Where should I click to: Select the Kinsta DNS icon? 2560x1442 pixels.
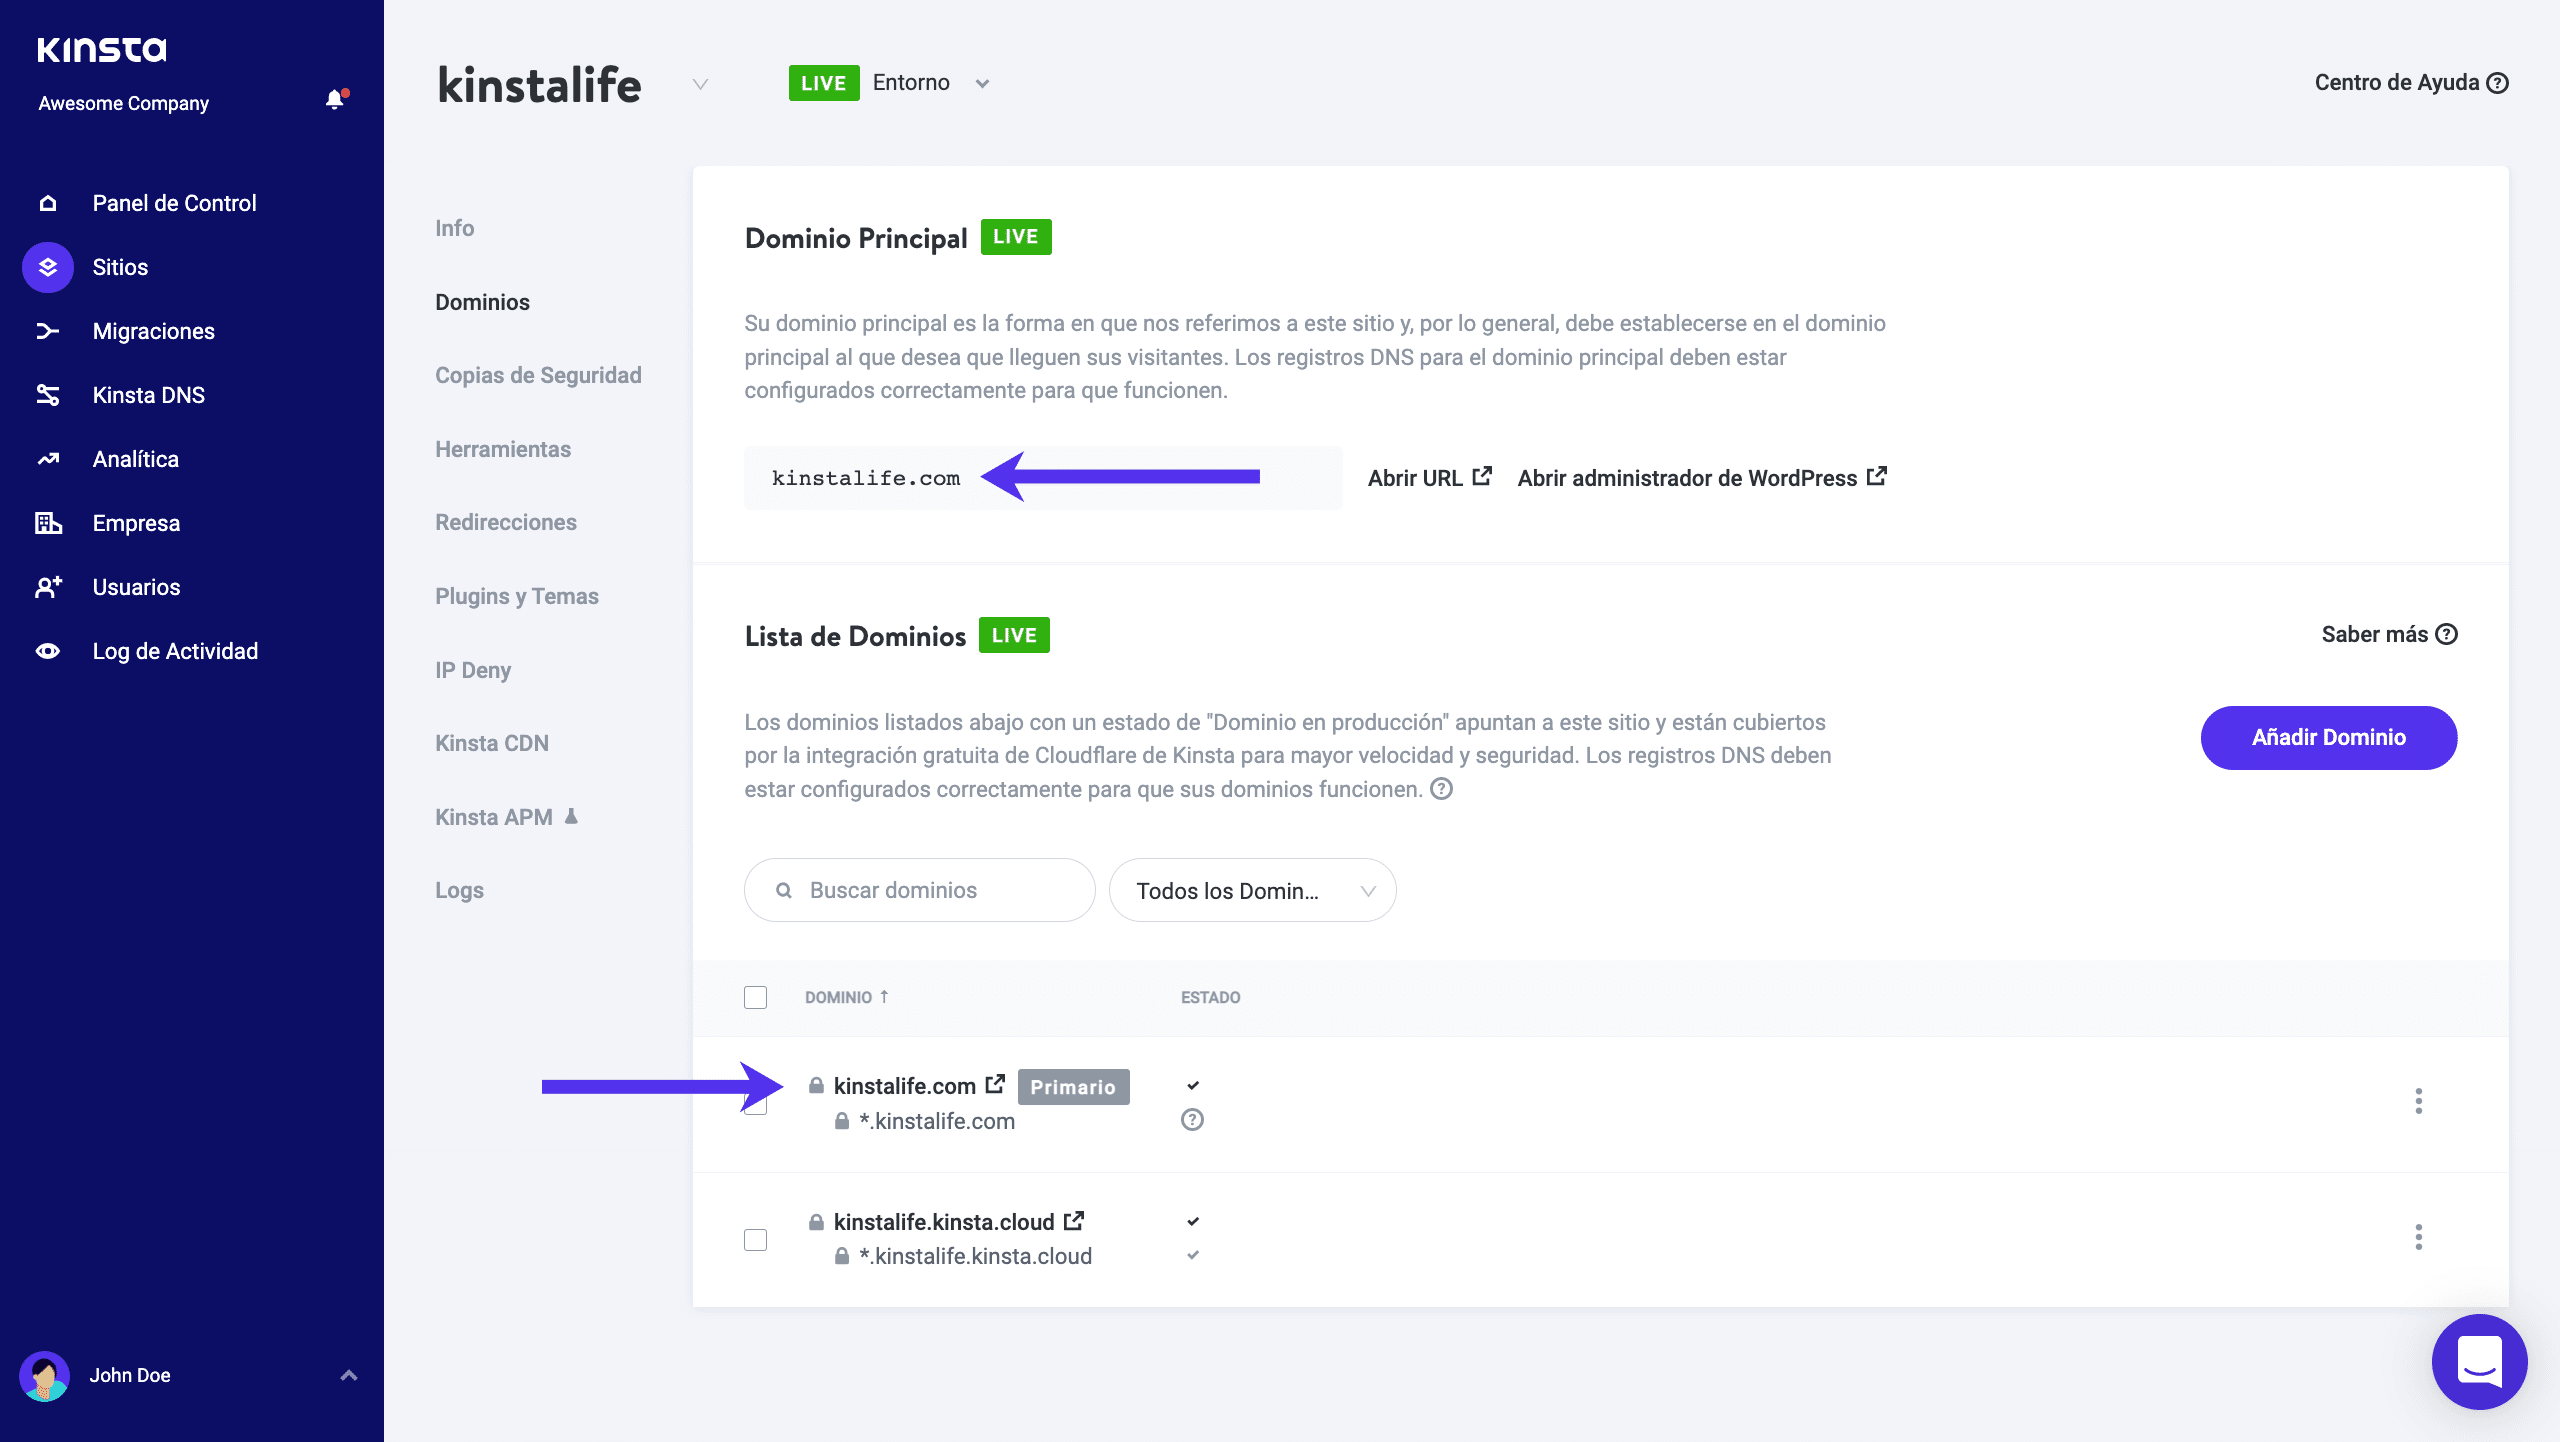pos(47,395)
